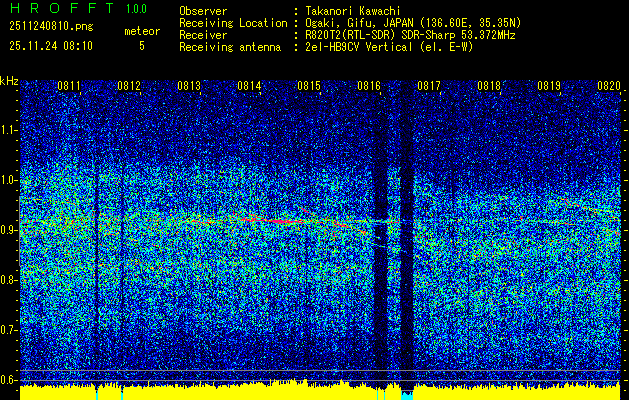Click the 0818 time marker
629x400 pixels.
[x=489, y=85]
